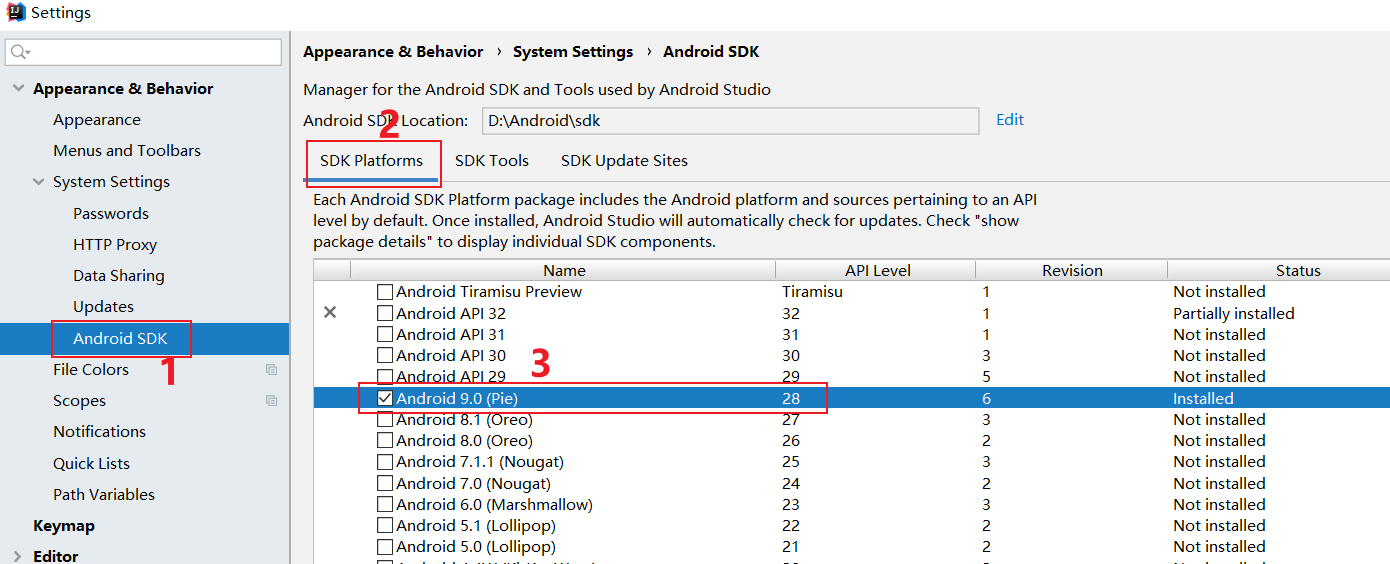Check the Android 8.0 (Oreo) checkbox
This screenshot has width=1390, height=564.
point(385,441)
